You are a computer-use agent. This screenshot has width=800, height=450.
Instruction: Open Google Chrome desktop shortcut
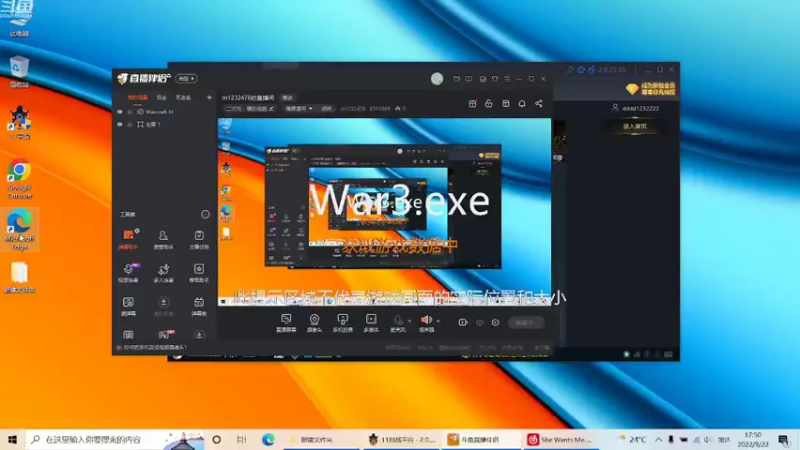19,179
